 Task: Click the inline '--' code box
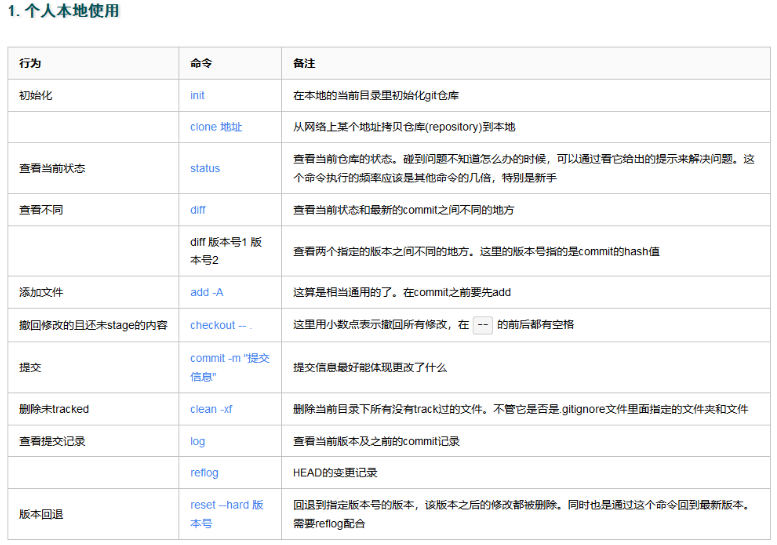point(483,325)
